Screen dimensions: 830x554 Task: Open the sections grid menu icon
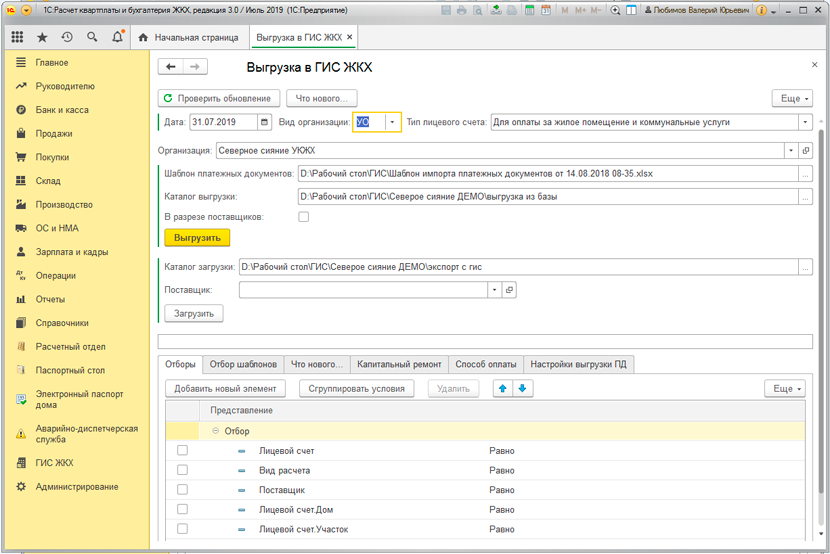[17, 37]
